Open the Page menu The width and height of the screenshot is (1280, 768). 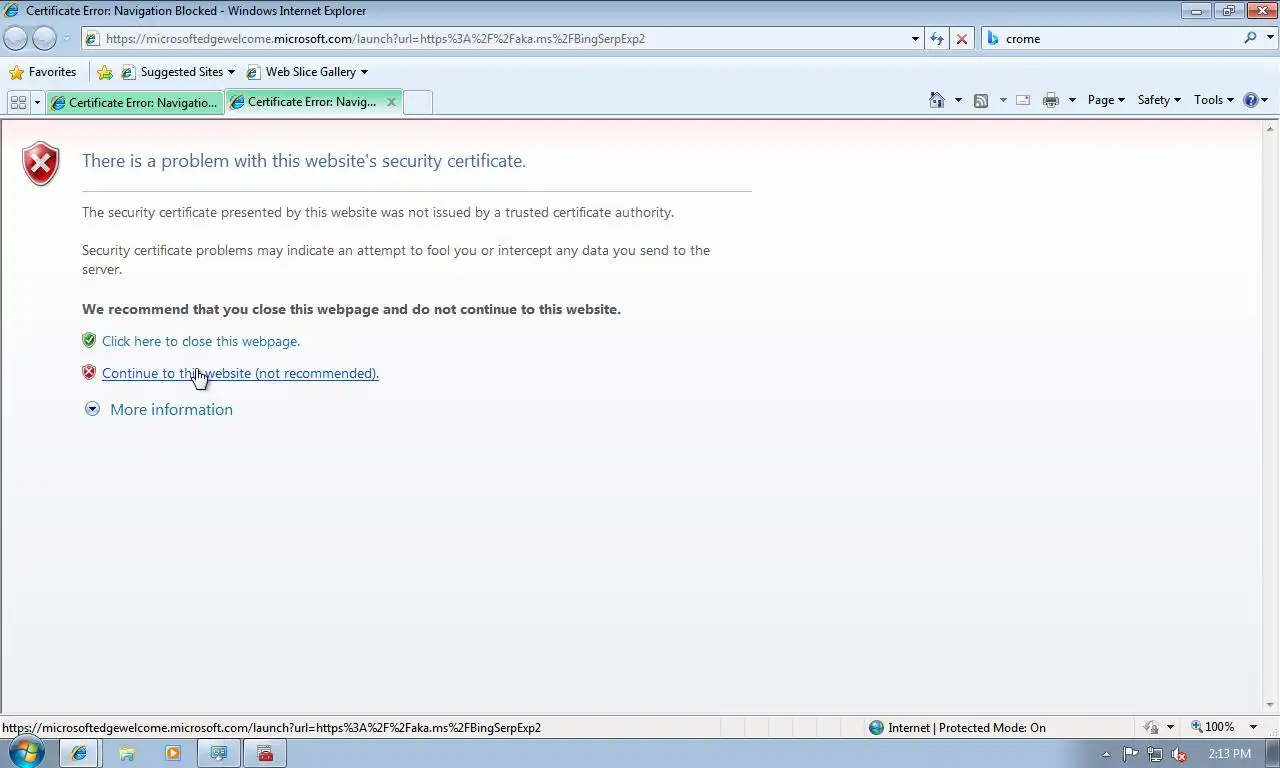[x=1106, y=100]
